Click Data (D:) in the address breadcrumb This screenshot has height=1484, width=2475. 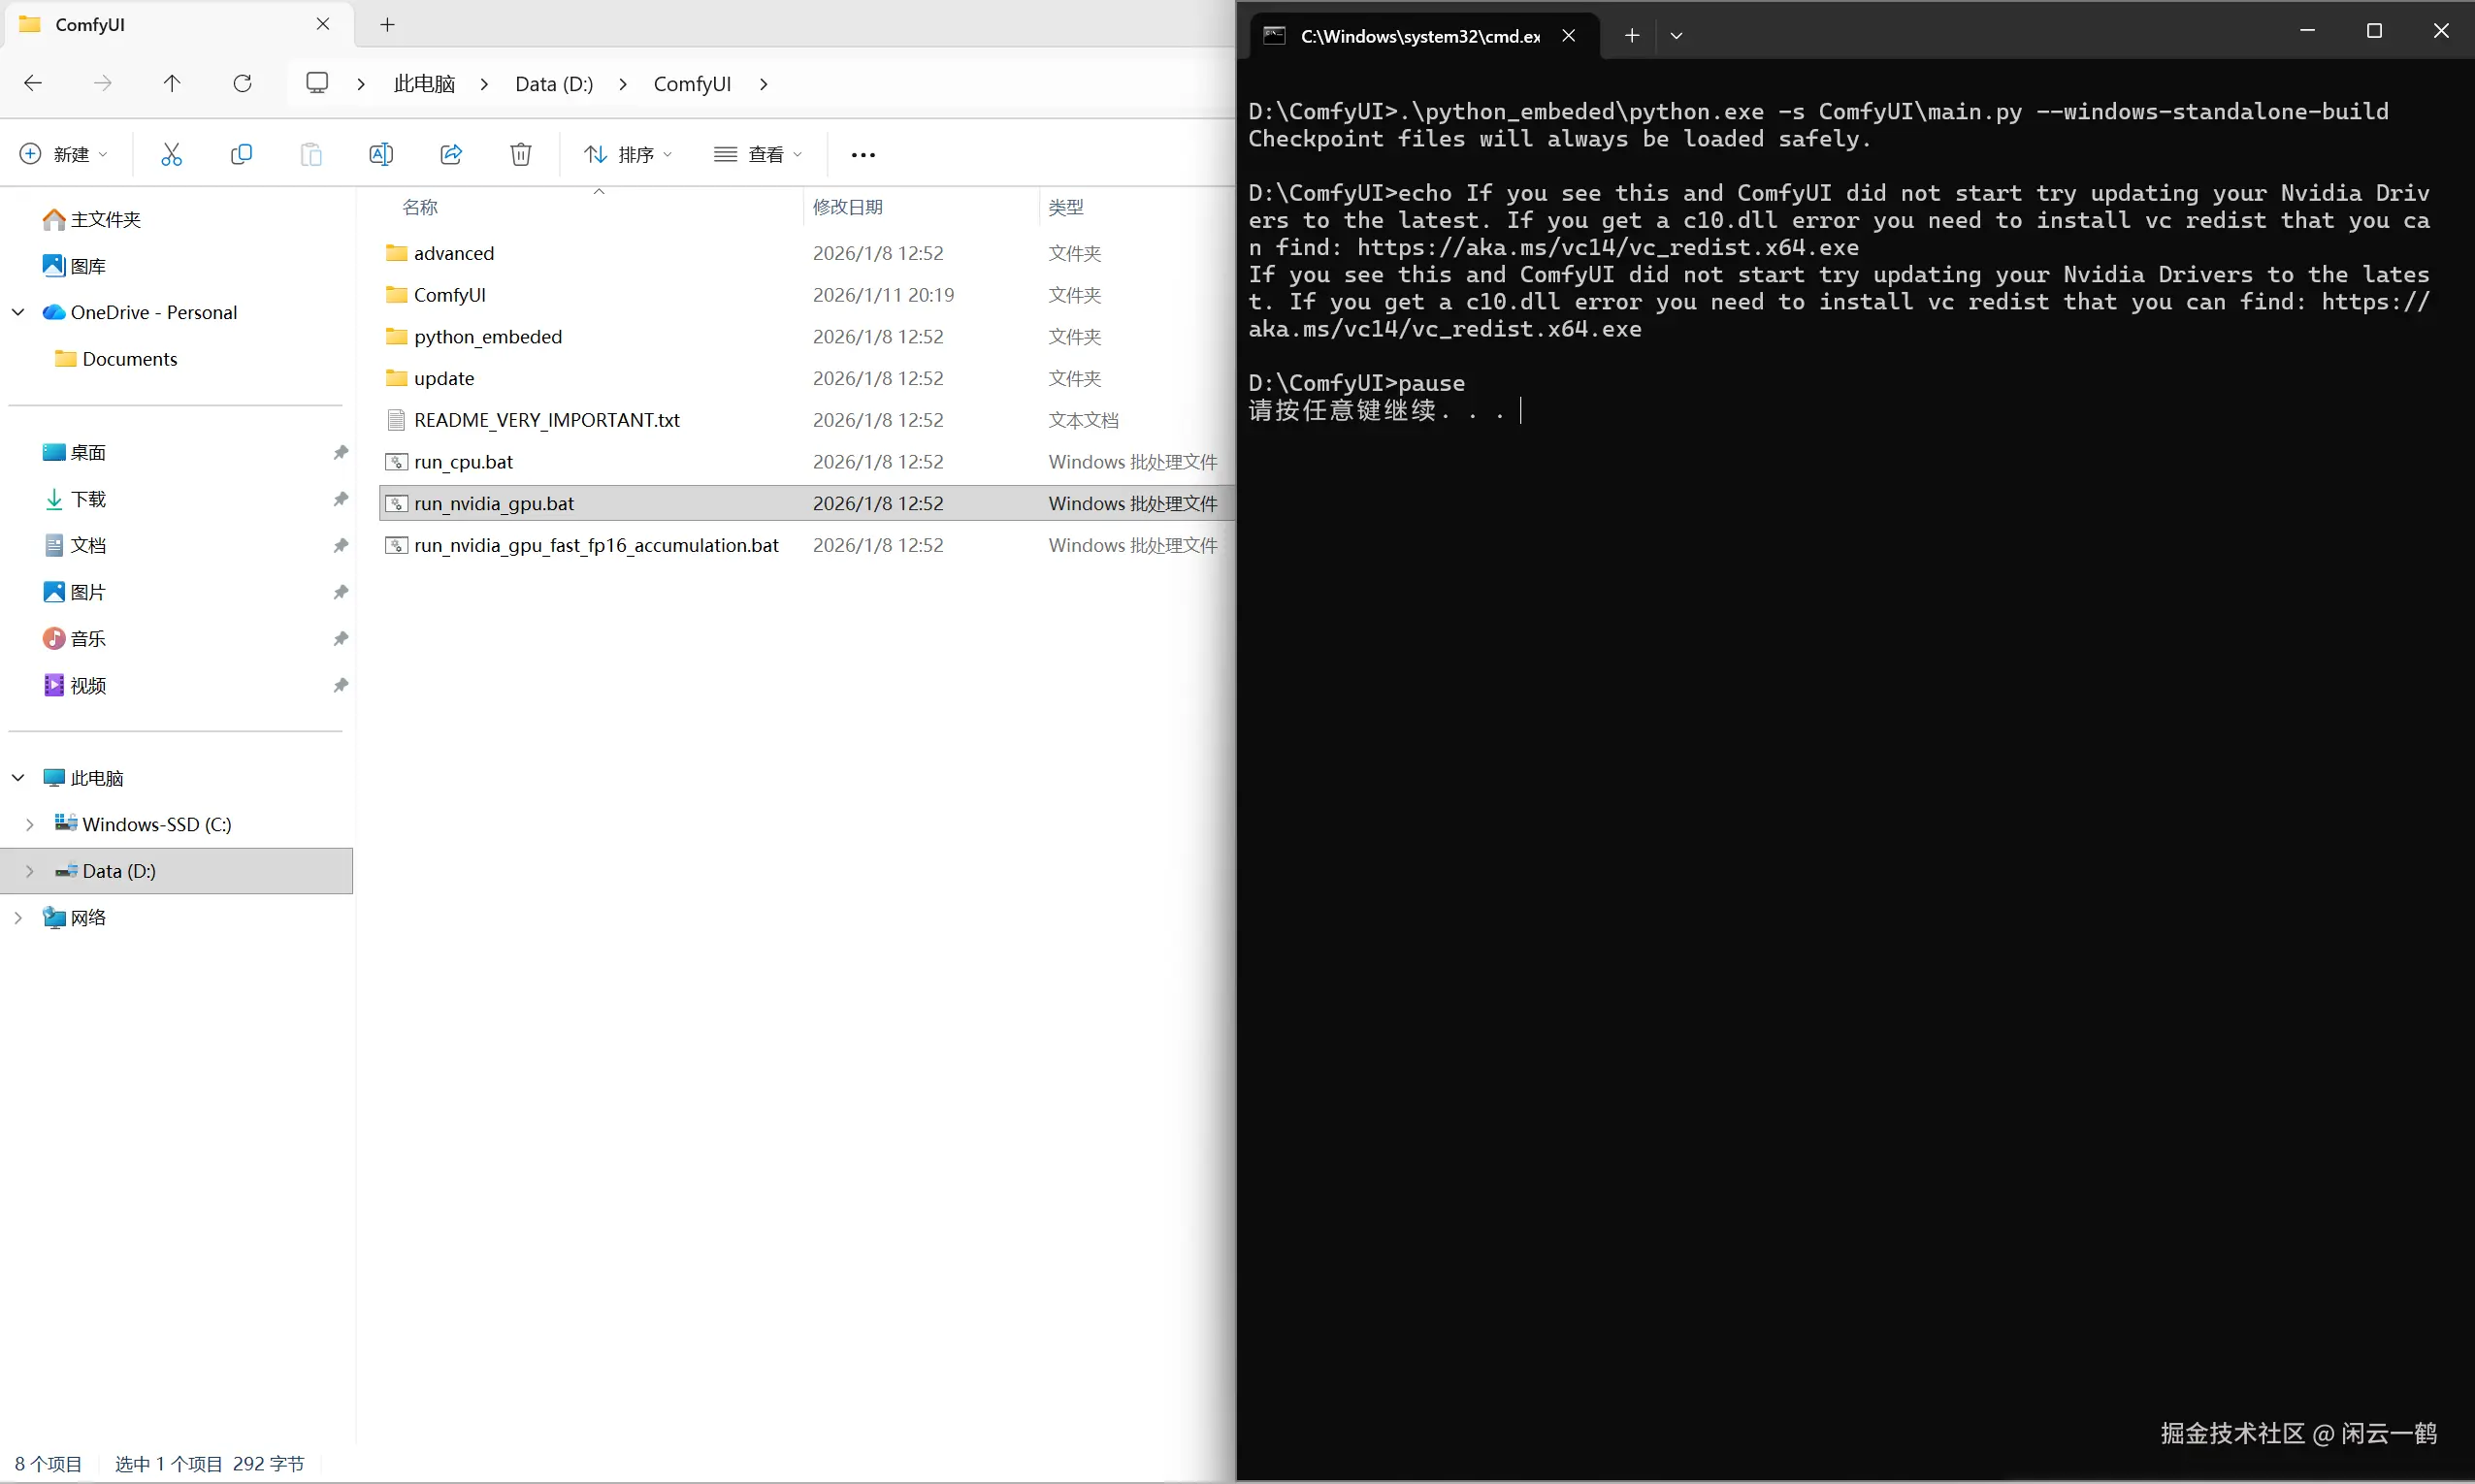coord(554,84)
